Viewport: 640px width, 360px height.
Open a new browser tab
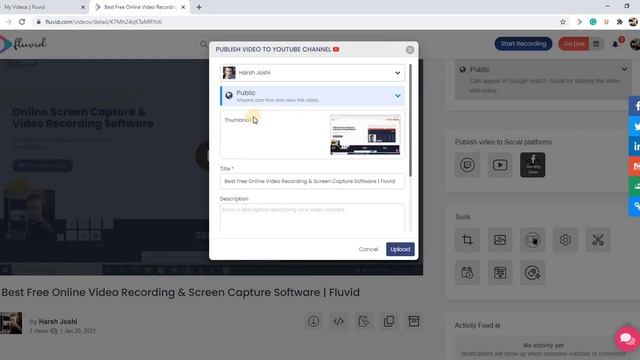(x=199, y=7)
